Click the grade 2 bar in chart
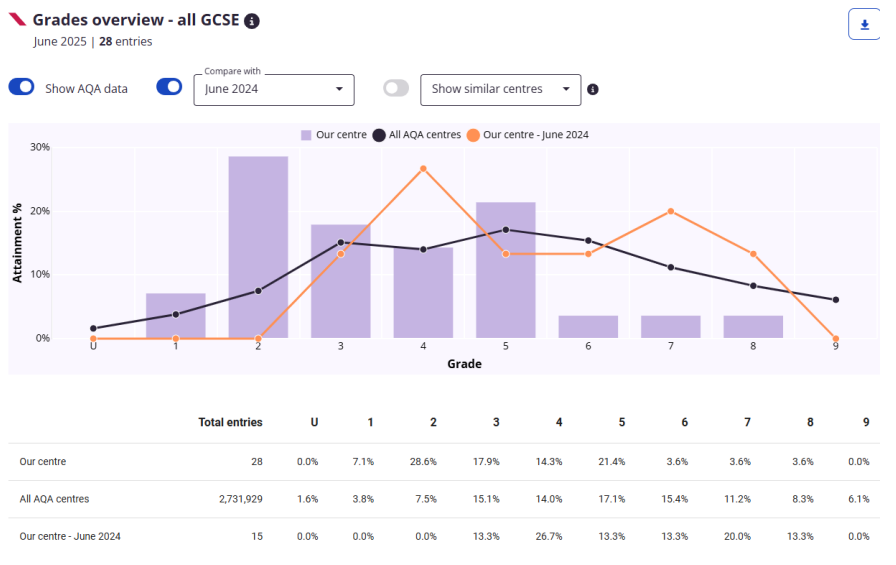 [x=258, y=247]
